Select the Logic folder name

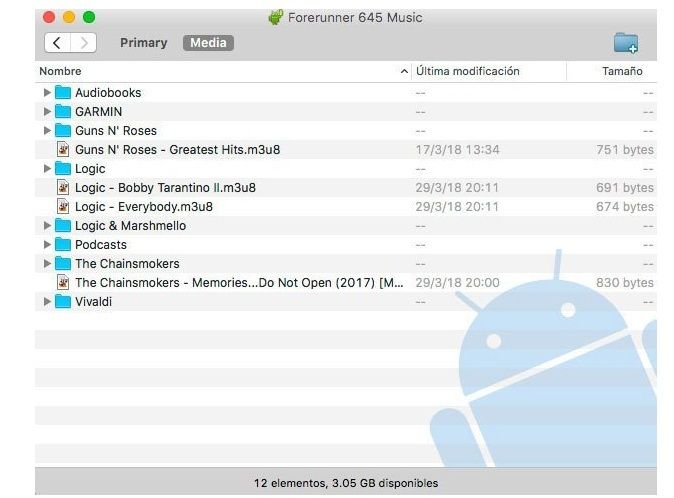click(x=90, y=168)
